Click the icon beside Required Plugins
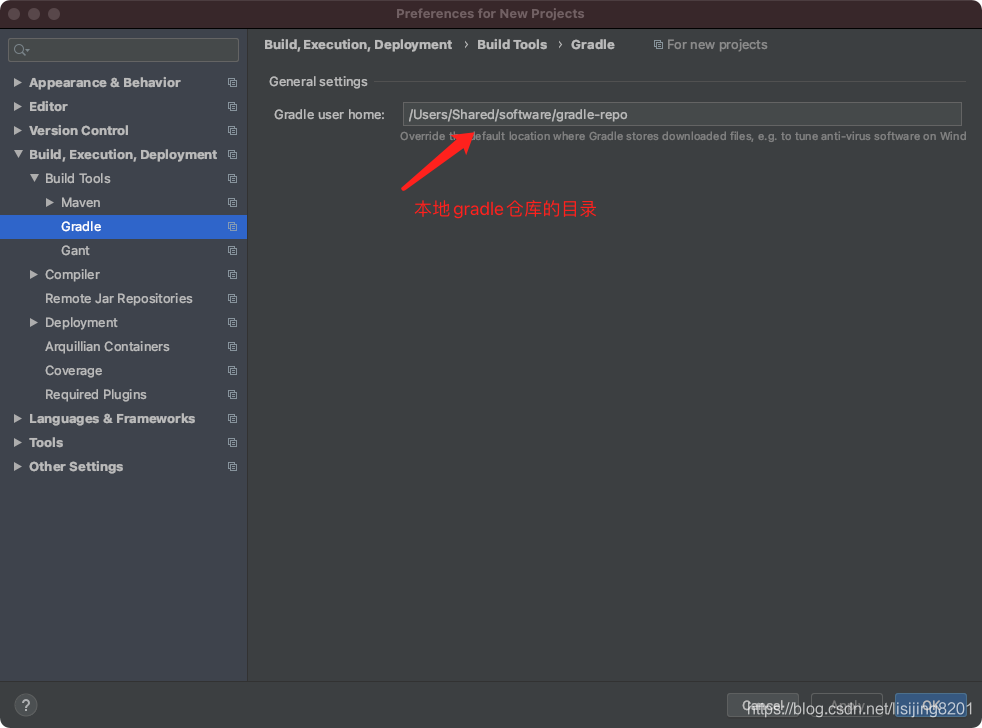The height and width of the screenshot is (728, 982). point(232,395)
